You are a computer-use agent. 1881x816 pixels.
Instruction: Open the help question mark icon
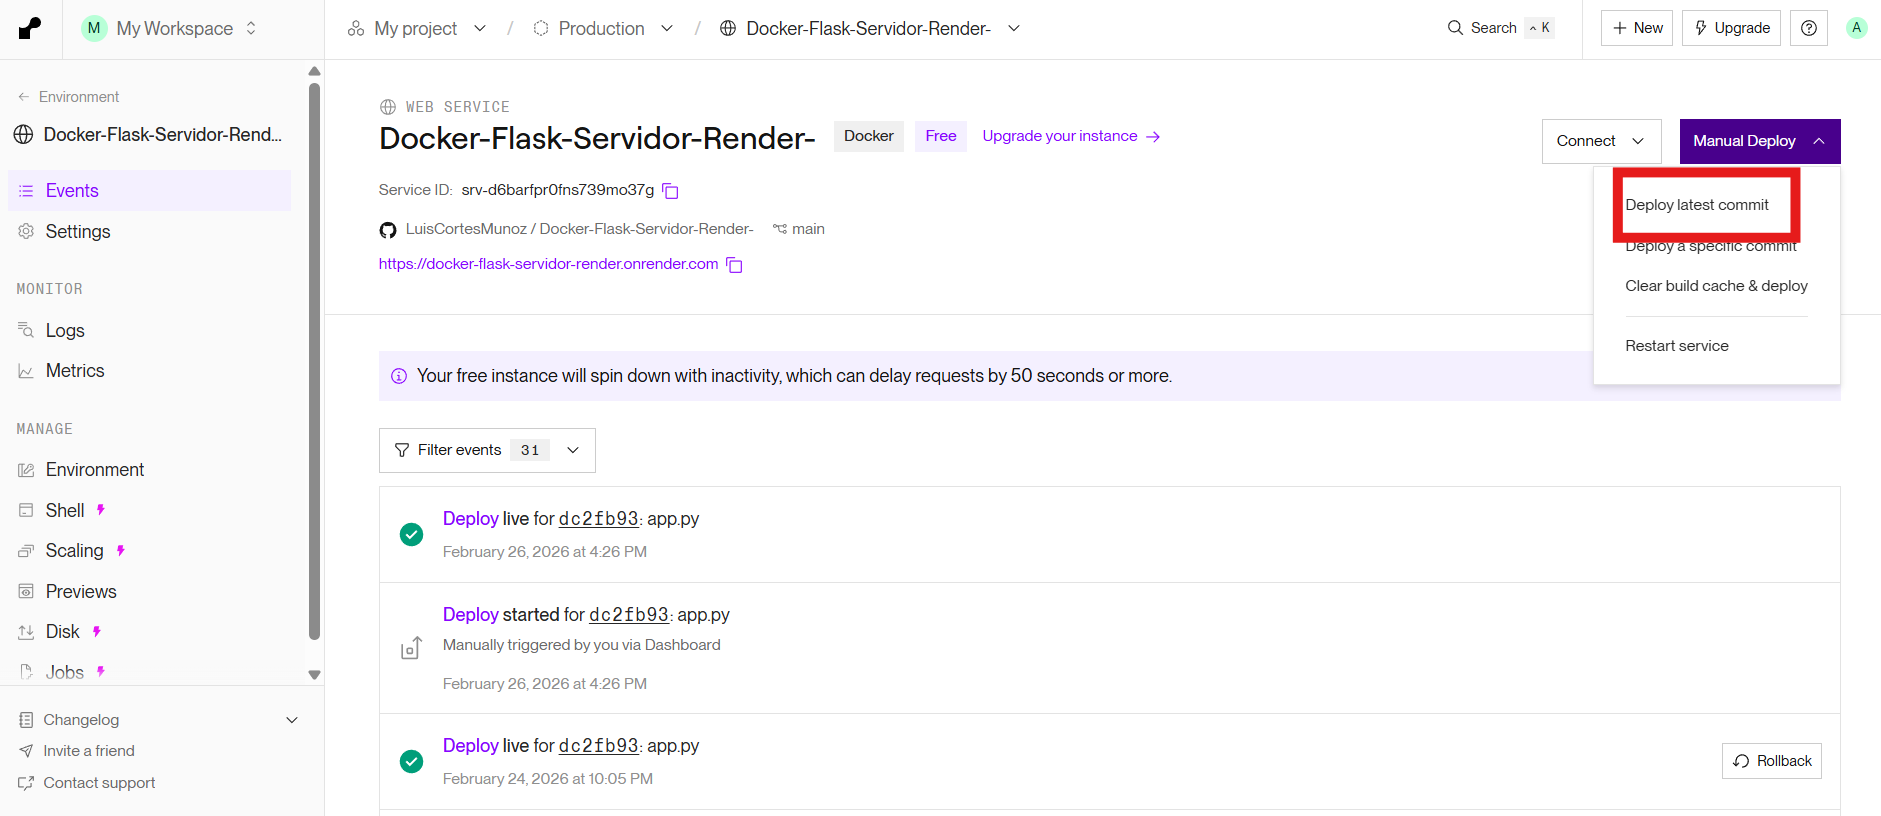pyautogui.click(x=1809, y=28)
